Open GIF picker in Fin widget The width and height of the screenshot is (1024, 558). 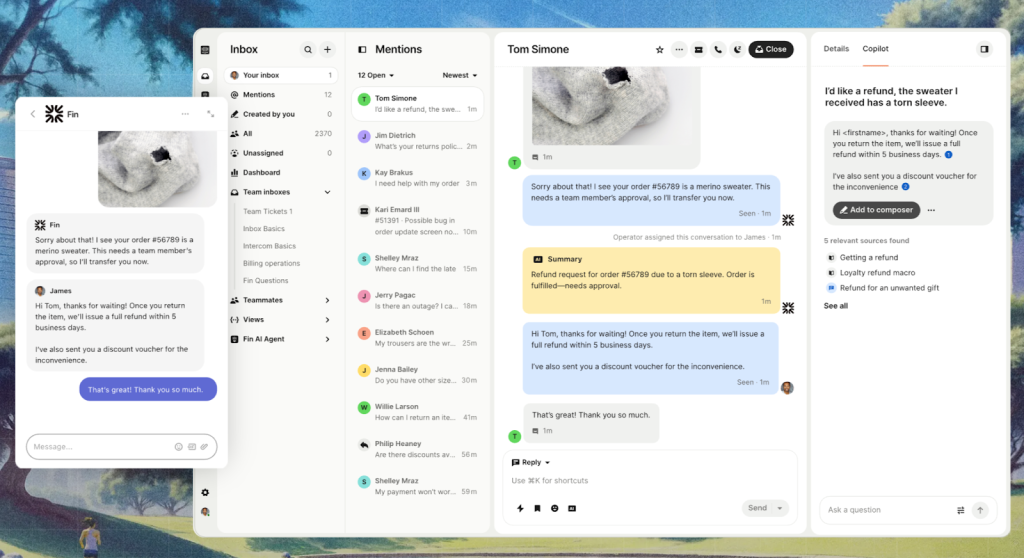(x=192, y=447)
